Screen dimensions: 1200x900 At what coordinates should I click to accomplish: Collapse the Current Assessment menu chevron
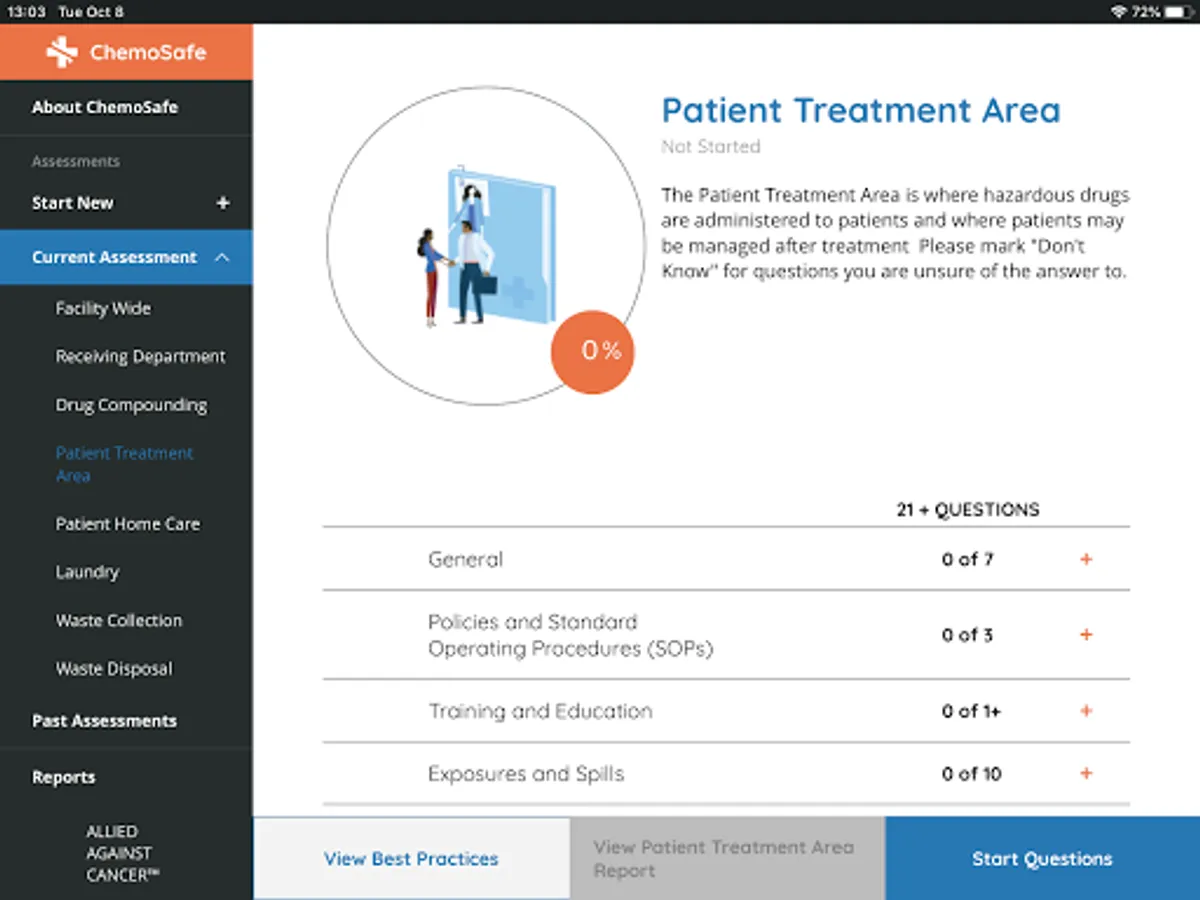[222, 258]
